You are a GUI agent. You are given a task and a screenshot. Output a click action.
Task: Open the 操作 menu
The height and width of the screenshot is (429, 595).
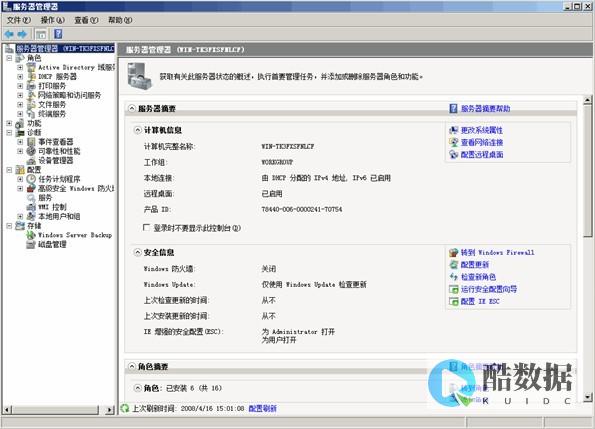52,20
